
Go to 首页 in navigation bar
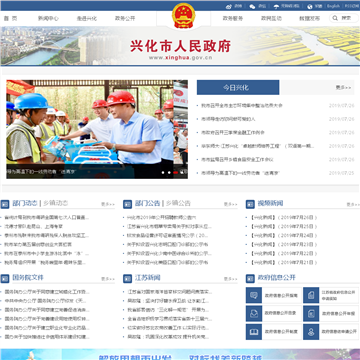point(10,18)
